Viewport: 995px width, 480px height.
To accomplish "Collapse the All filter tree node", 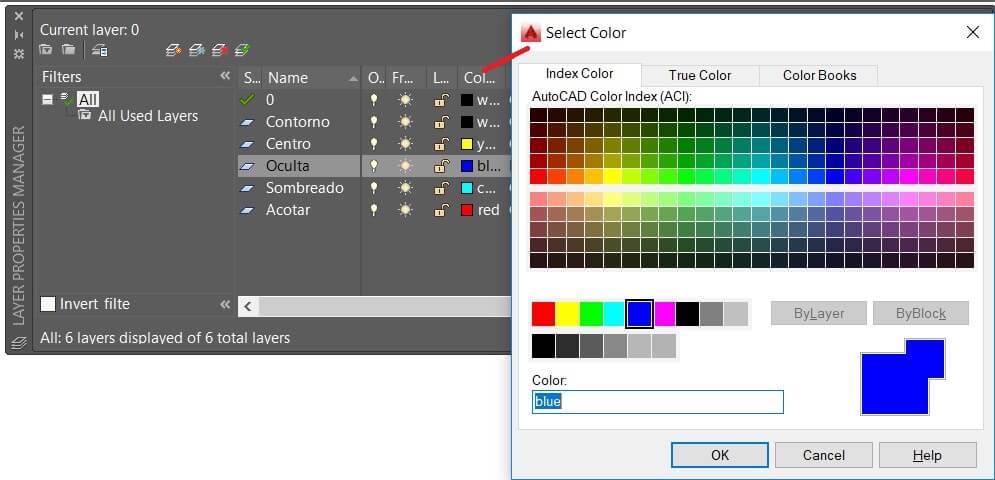I will tap(48, 100).
